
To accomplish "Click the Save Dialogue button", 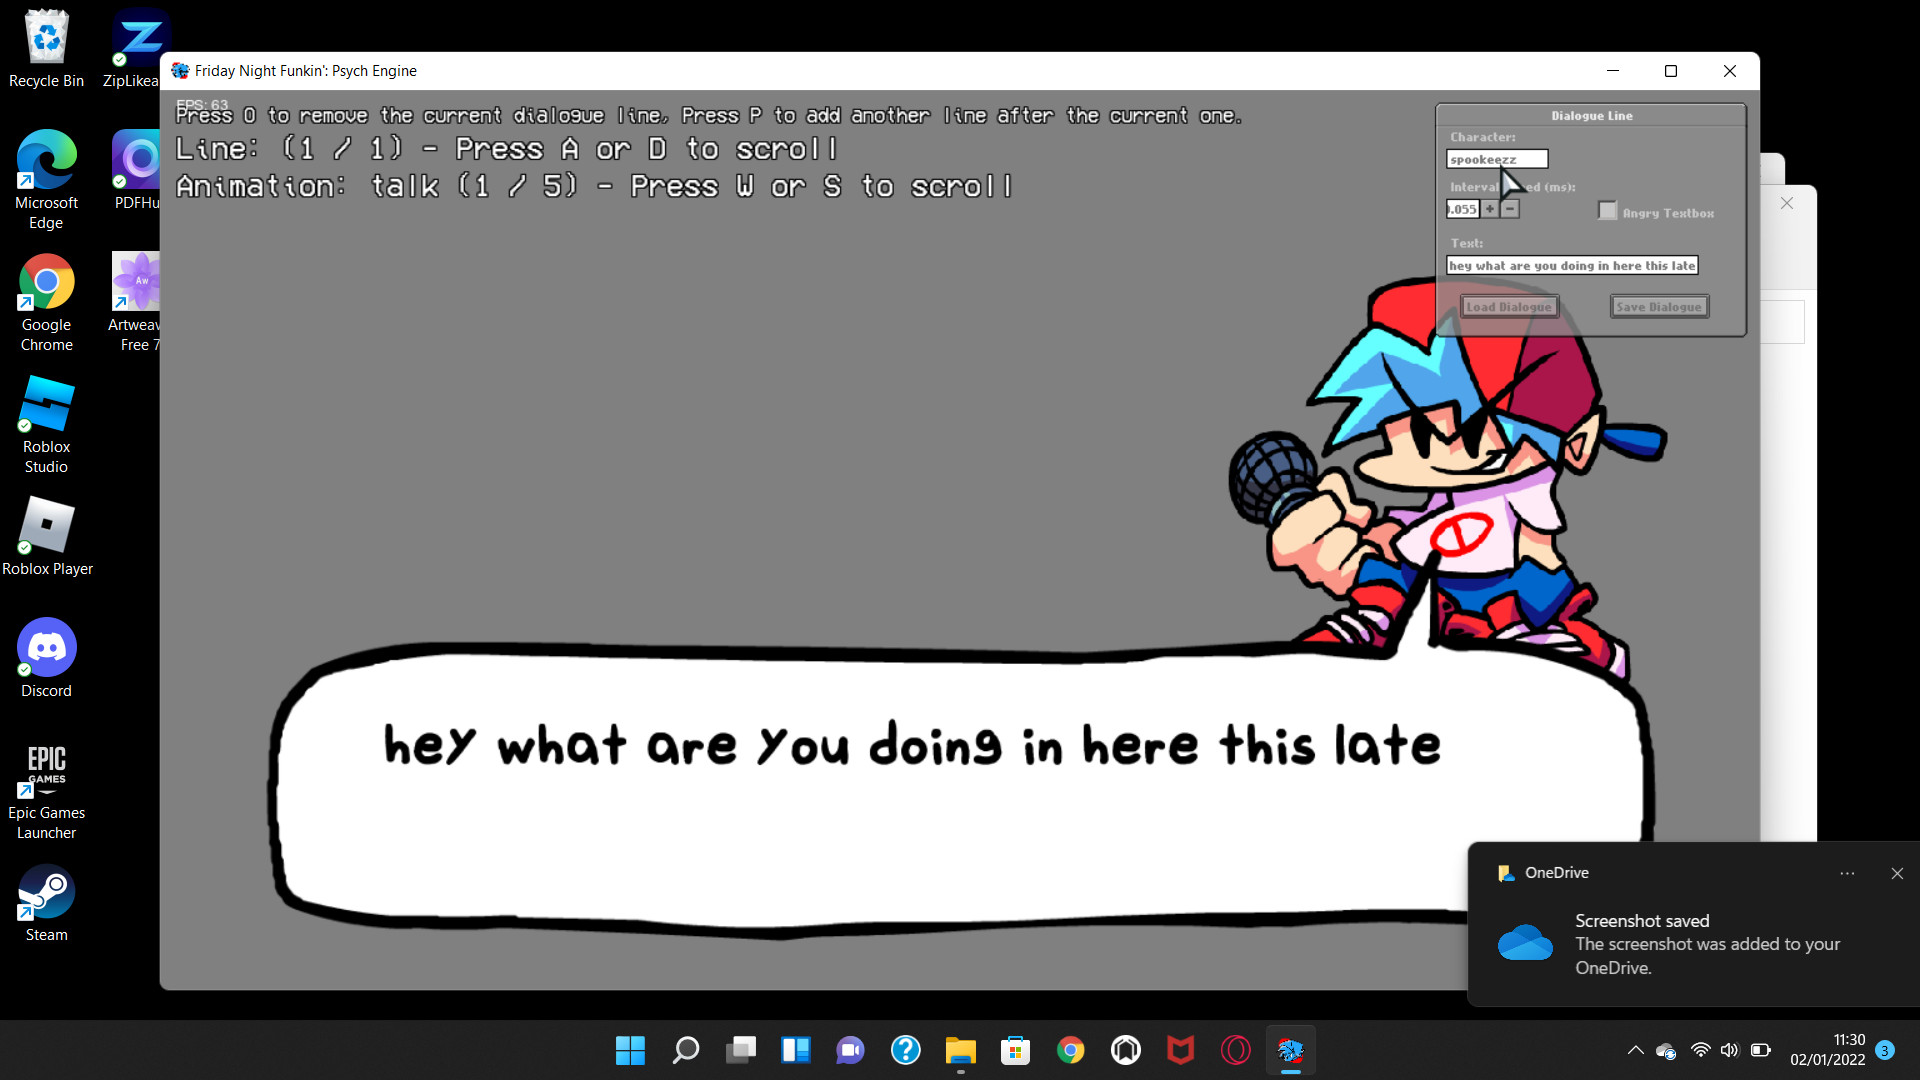I will tap(1659, 307).
